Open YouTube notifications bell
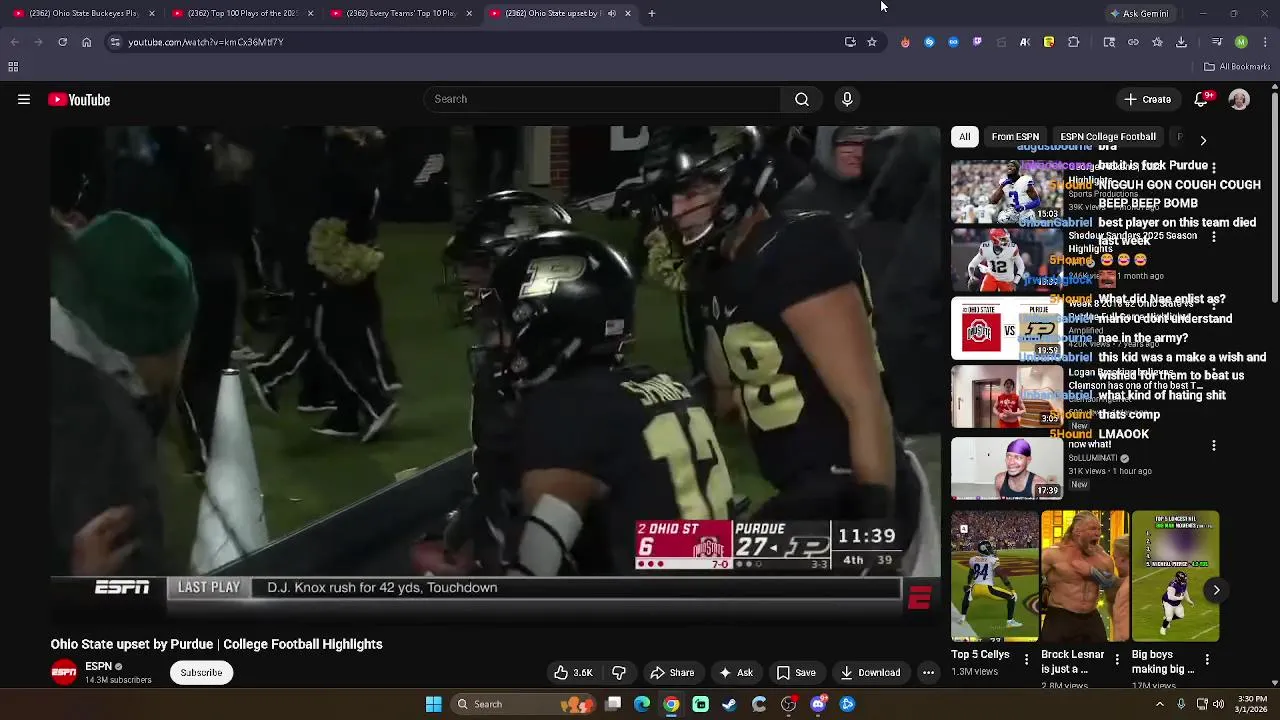Screen dimensions: 1280x720 (x=1202, y=99)
